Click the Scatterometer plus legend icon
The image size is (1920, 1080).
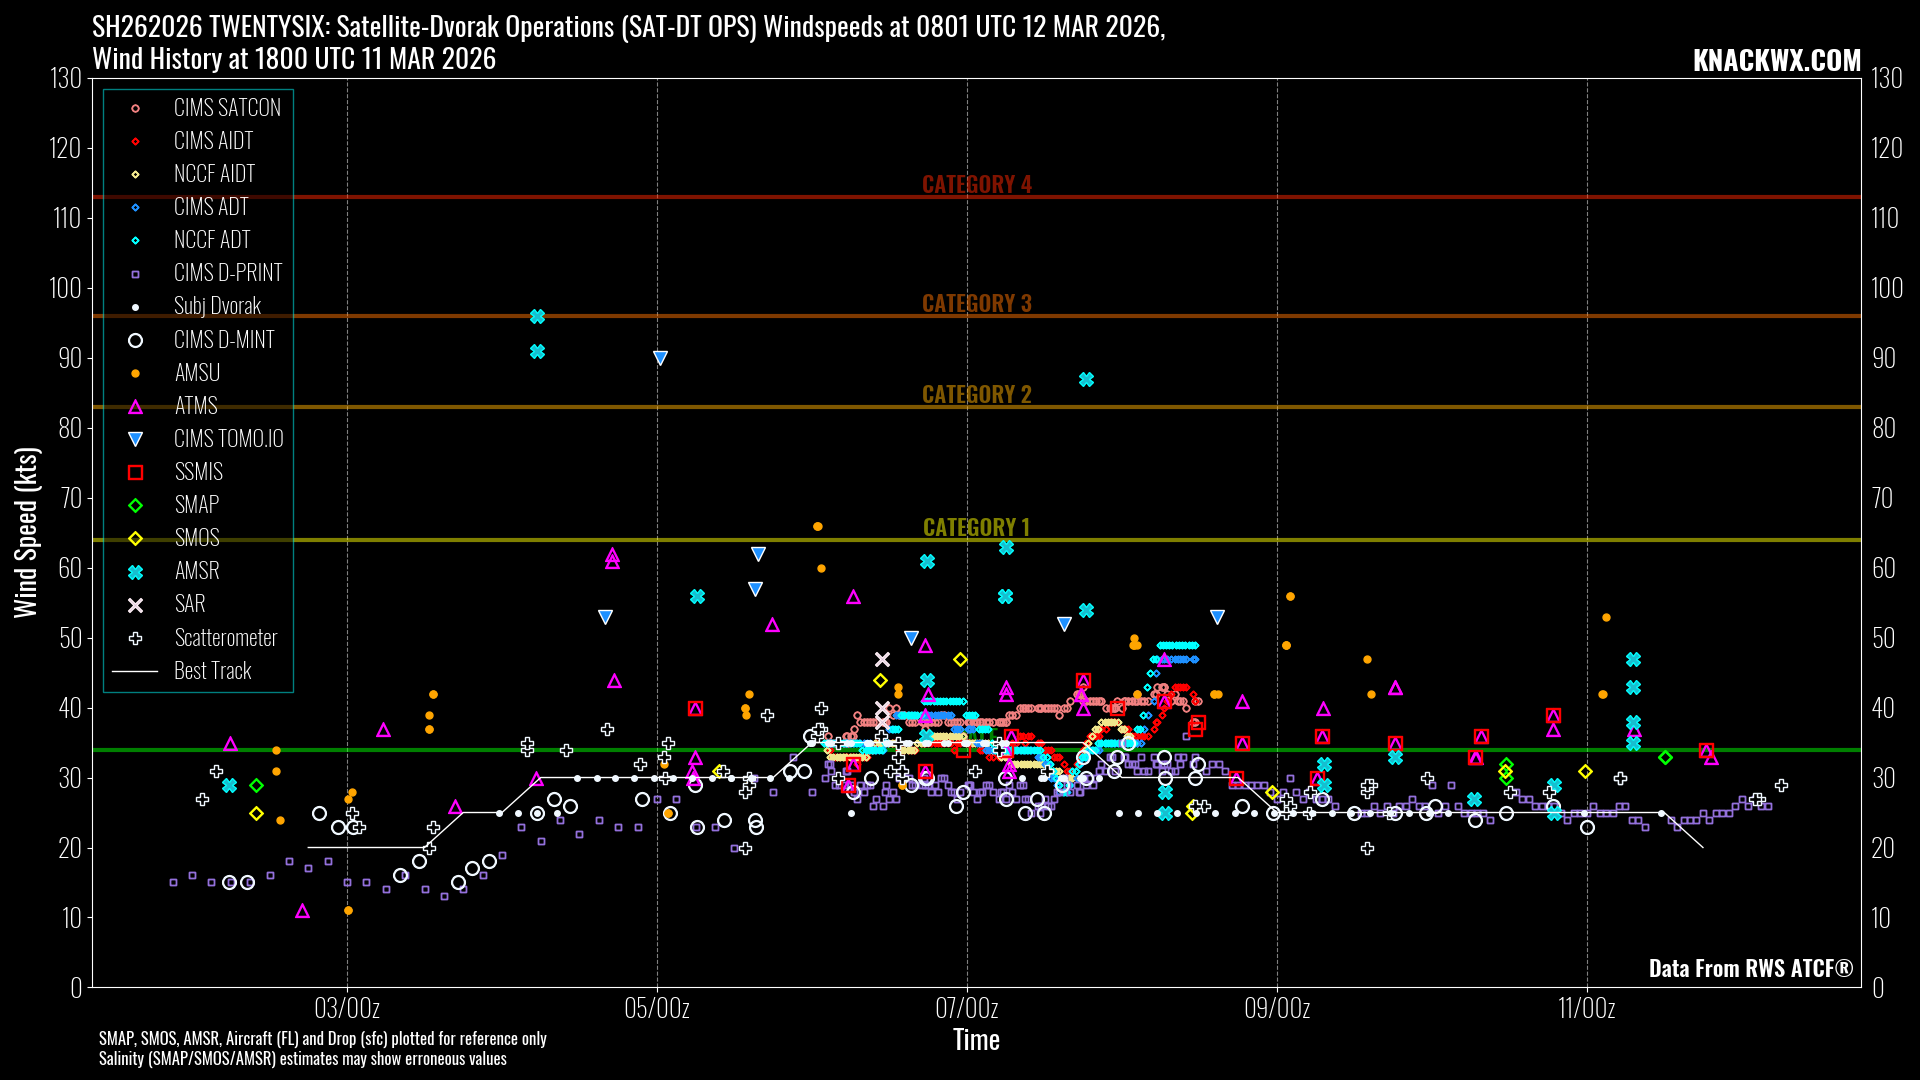click(136, 638)
